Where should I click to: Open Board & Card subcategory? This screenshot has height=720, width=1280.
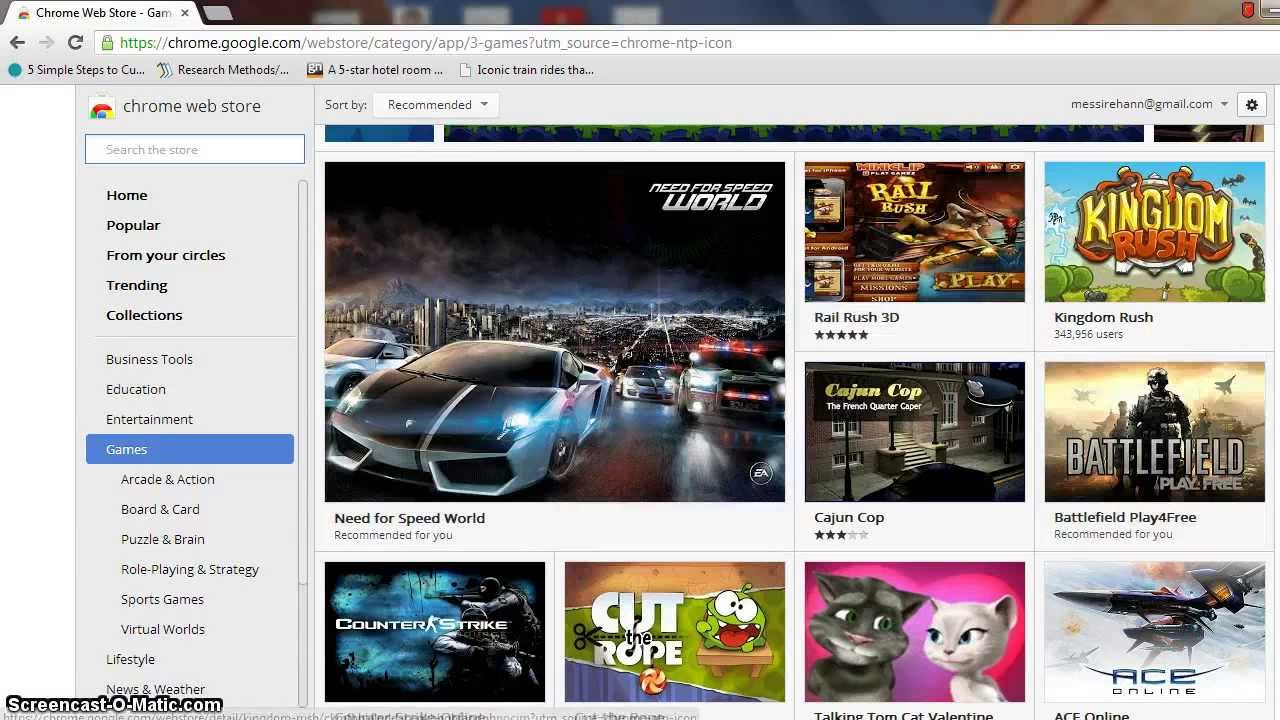[160, 509]
